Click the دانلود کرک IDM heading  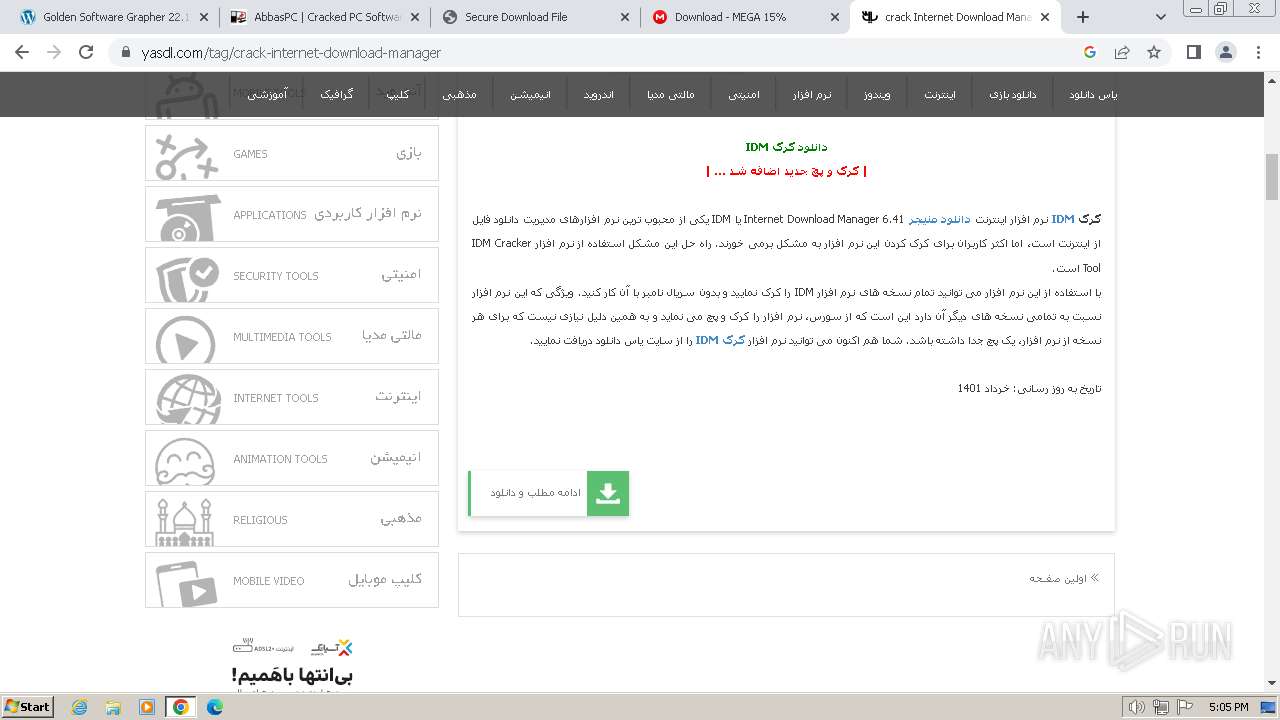pos(786,147)
